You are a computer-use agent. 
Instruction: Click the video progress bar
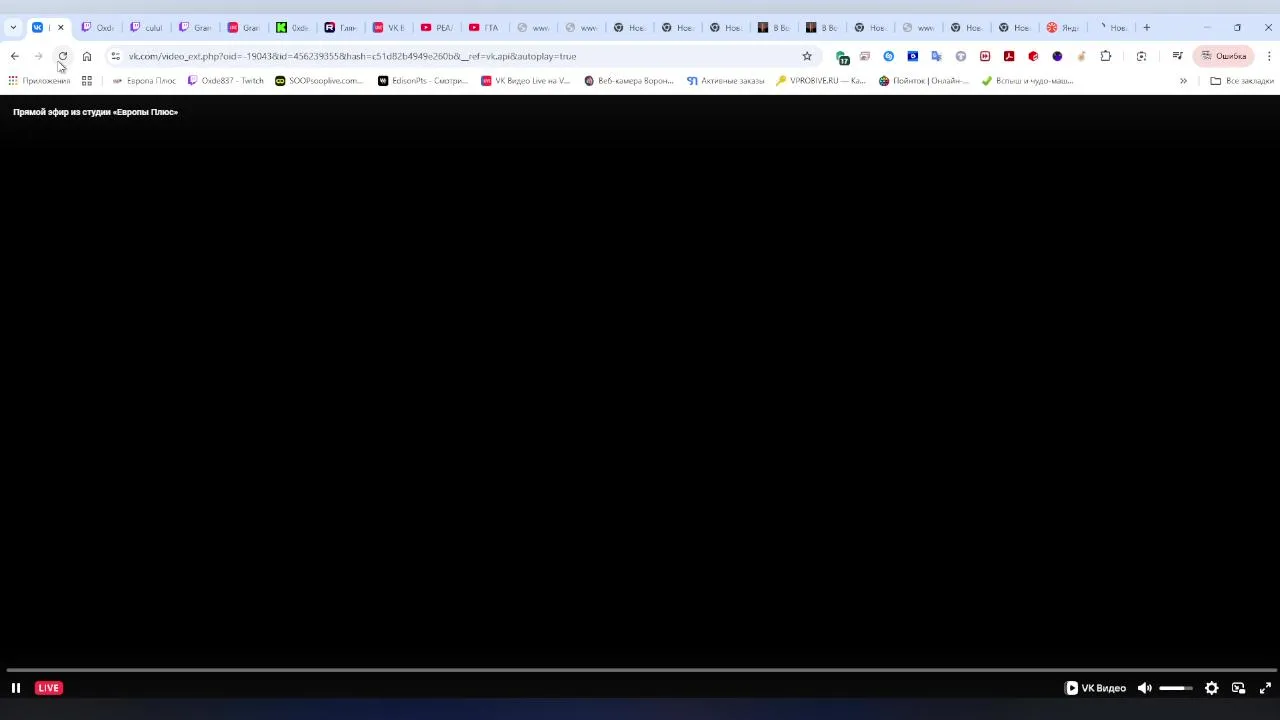[640, 670]
